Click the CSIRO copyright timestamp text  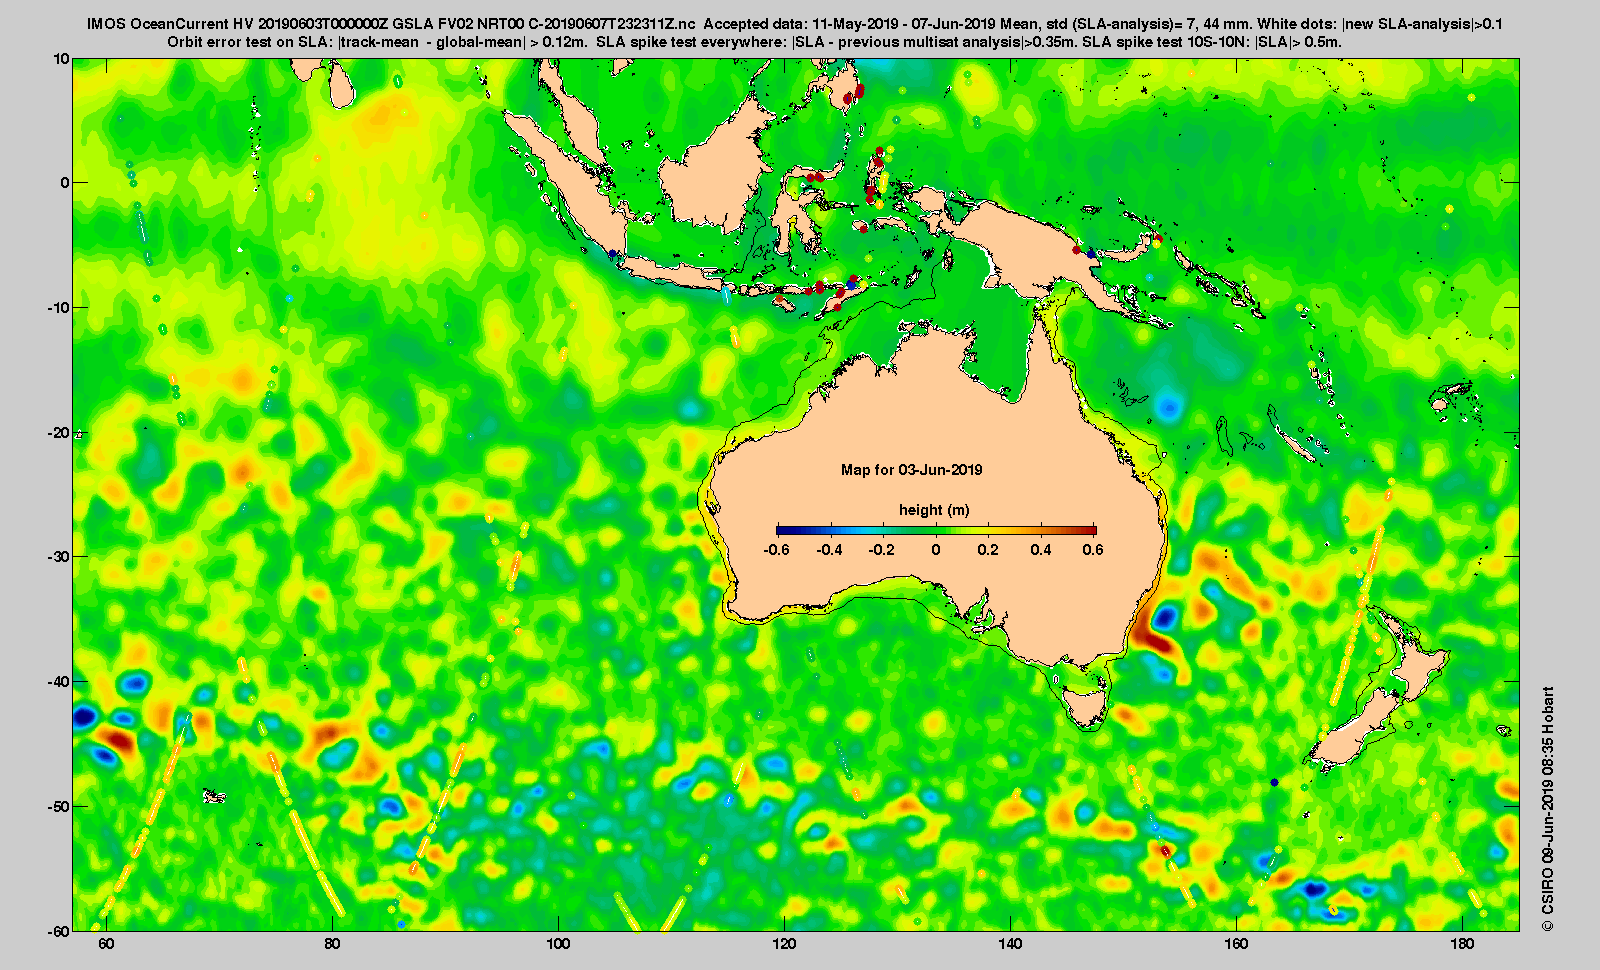(x=1548, y=809)
